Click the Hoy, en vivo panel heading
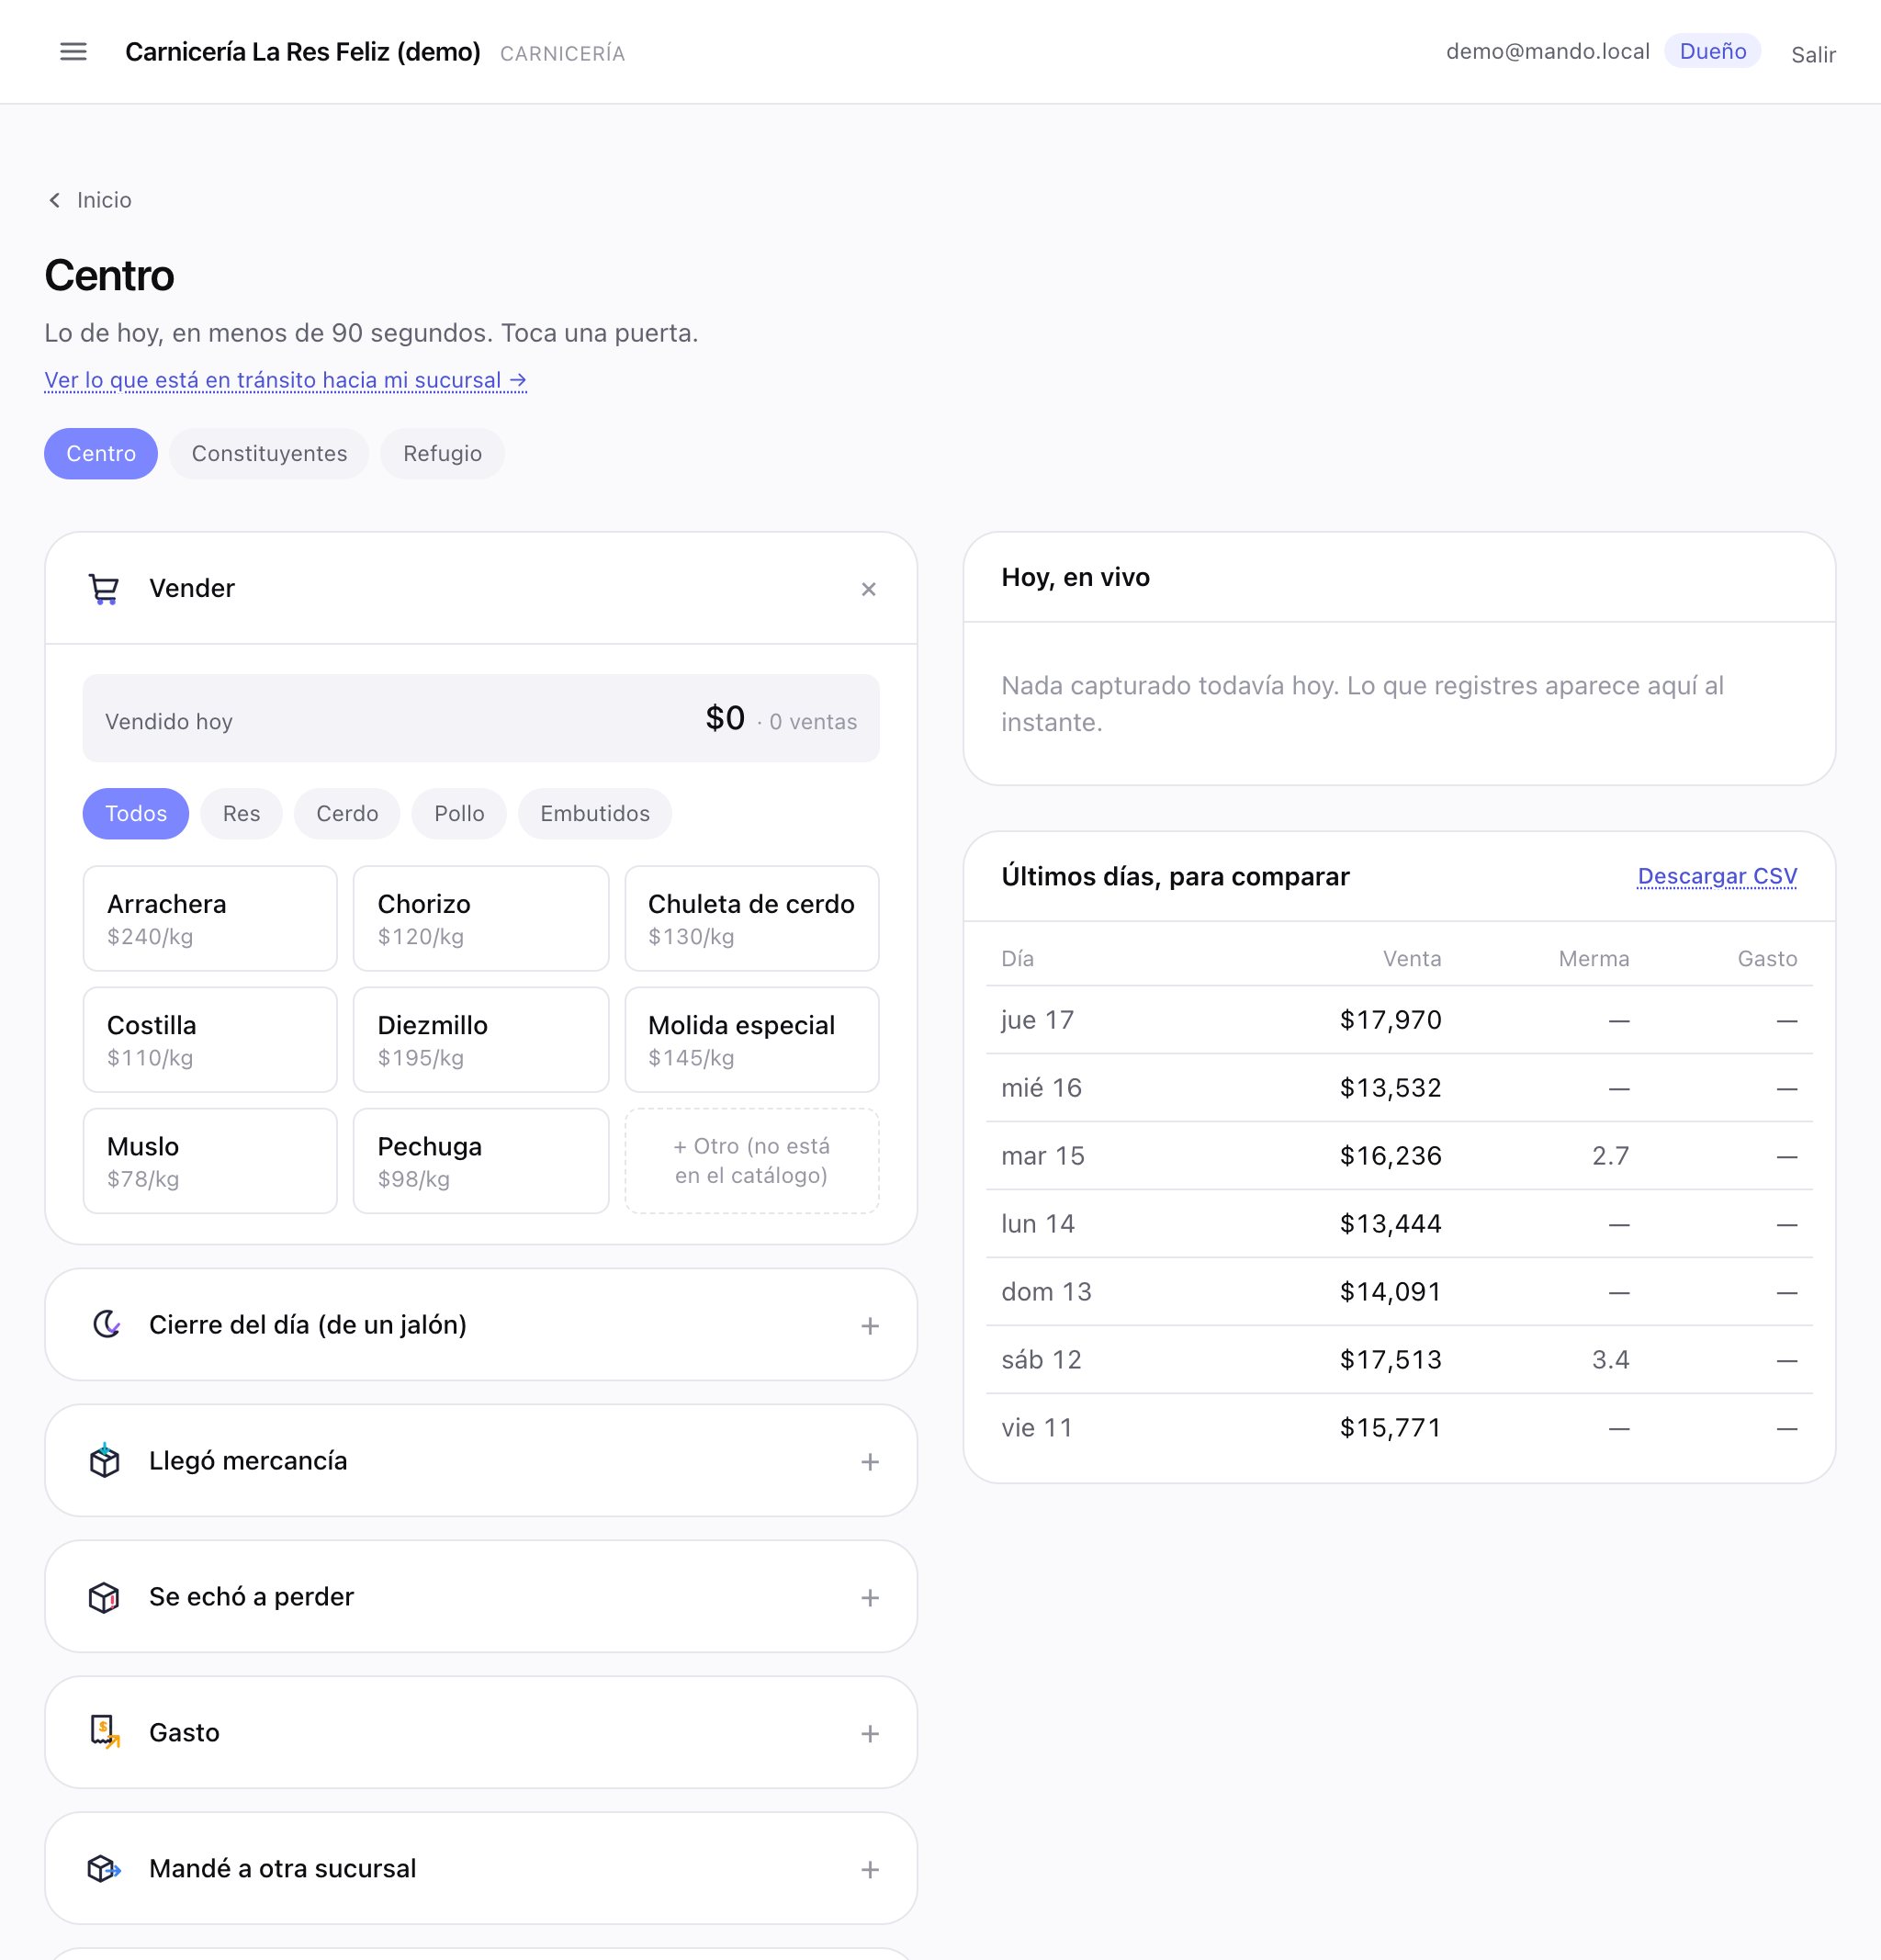This screenshot has width=1881, height=1960. pyautogui.click(x=1075, y=578)
